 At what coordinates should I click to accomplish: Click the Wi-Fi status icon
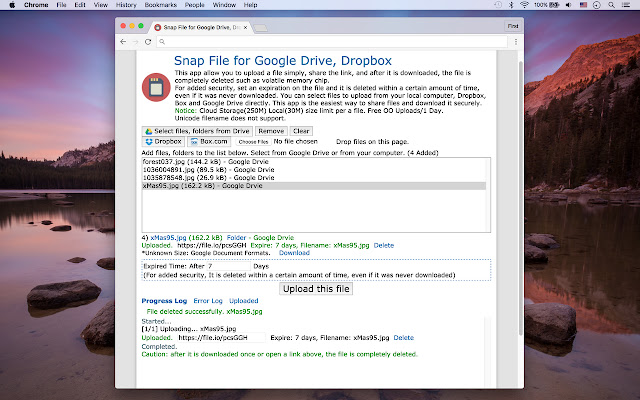524,5
